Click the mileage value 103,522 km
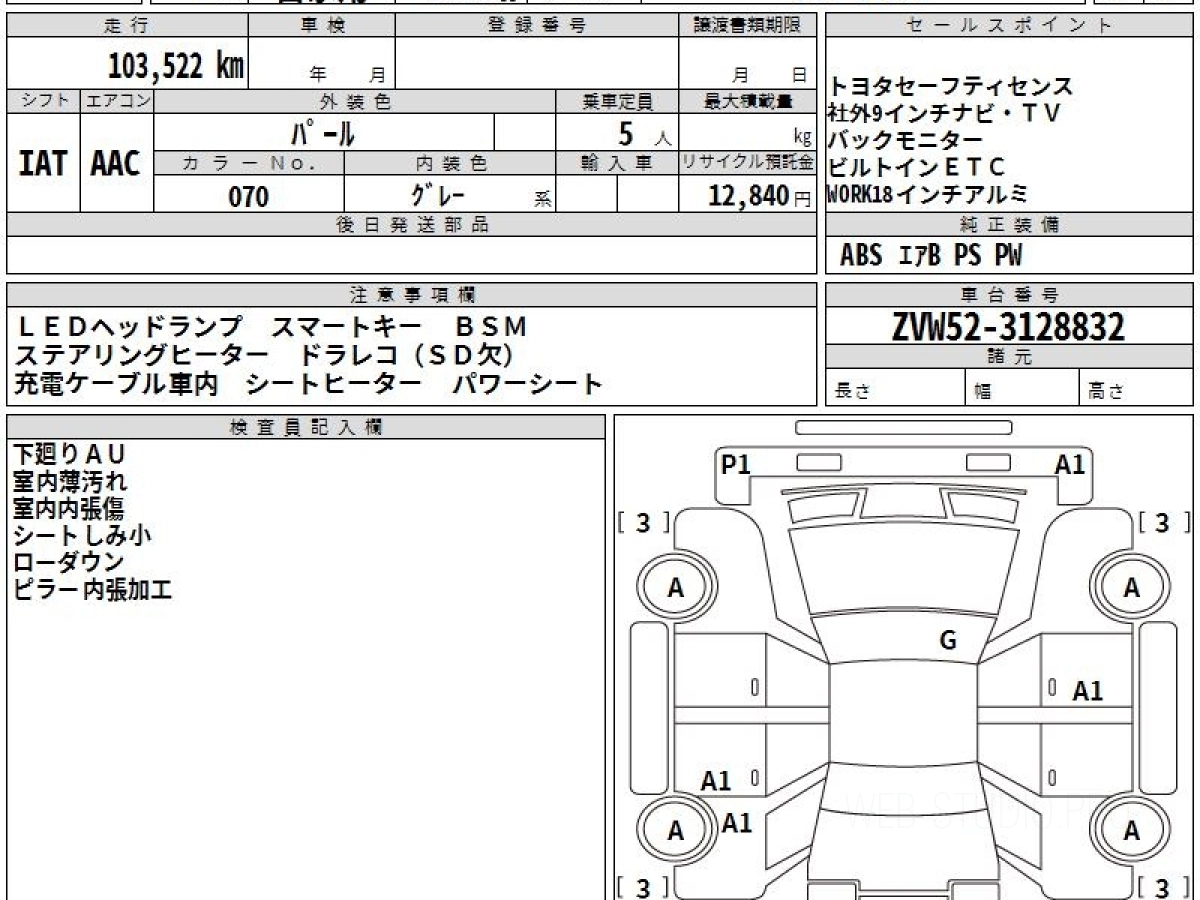 pyautogui.click(x=176, y=66)
